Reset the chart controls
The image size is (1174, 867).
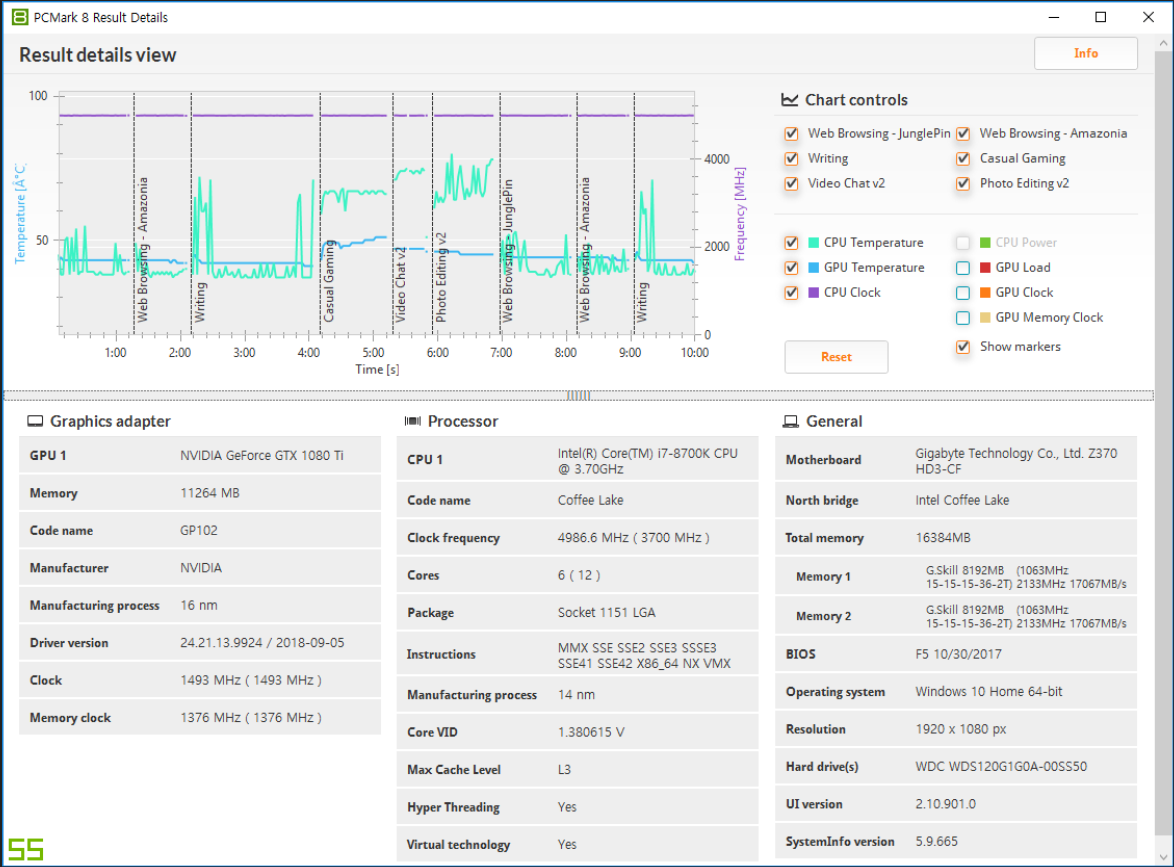(x=836, y=357)
